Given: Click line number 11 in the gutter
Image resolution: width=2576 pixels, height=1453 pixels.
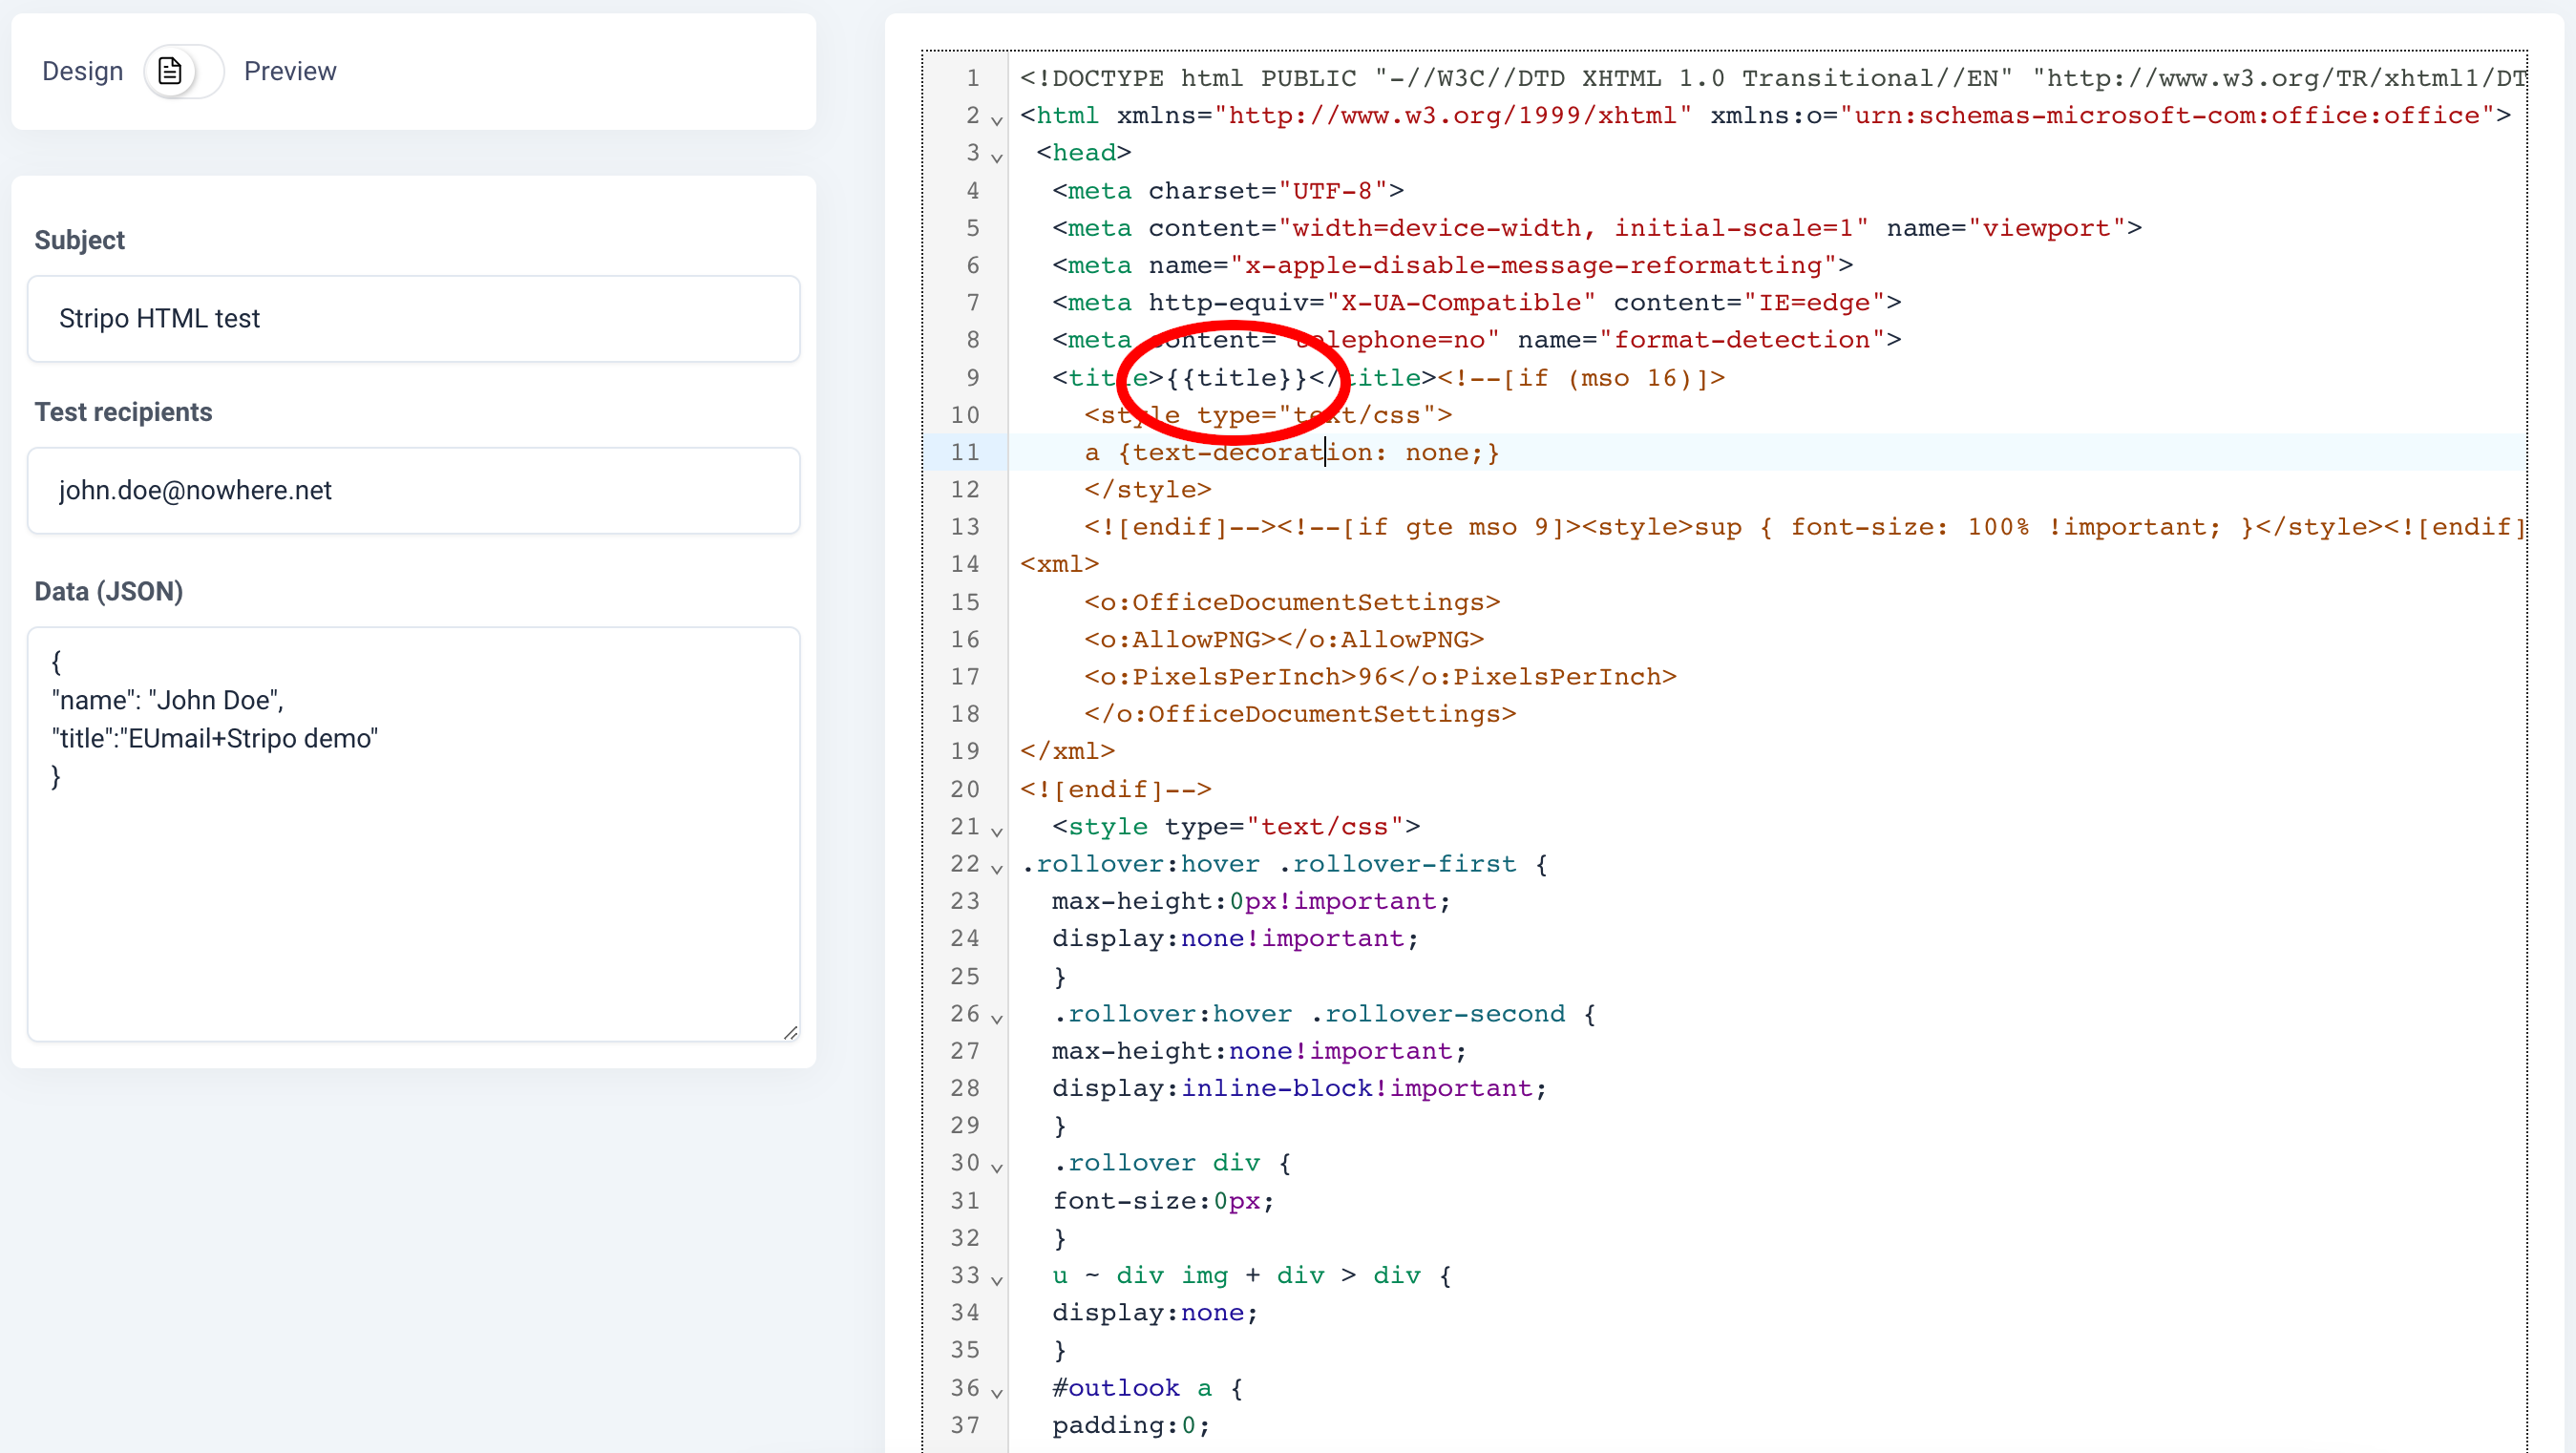Looking at the screenshot, I should [x=965, y=452].
